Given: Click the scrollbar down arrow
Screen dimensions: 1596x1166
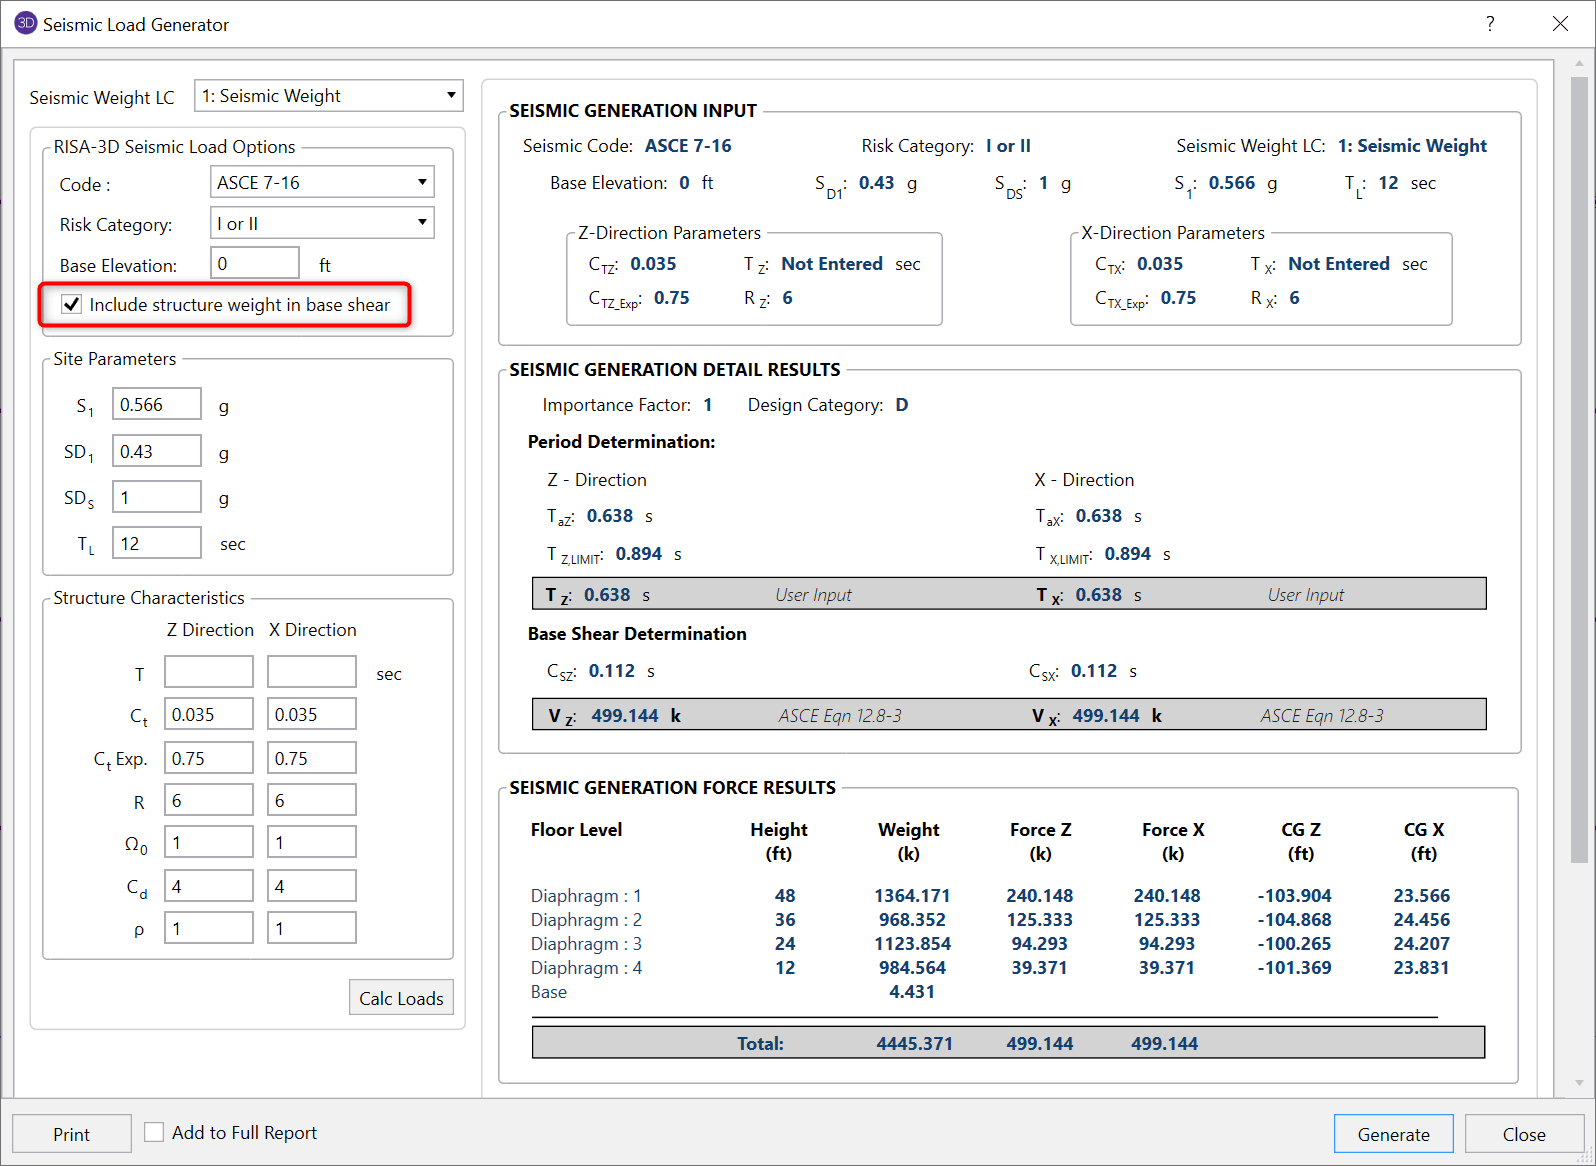Looking at the screenshot, I should coord(1579,1082).
